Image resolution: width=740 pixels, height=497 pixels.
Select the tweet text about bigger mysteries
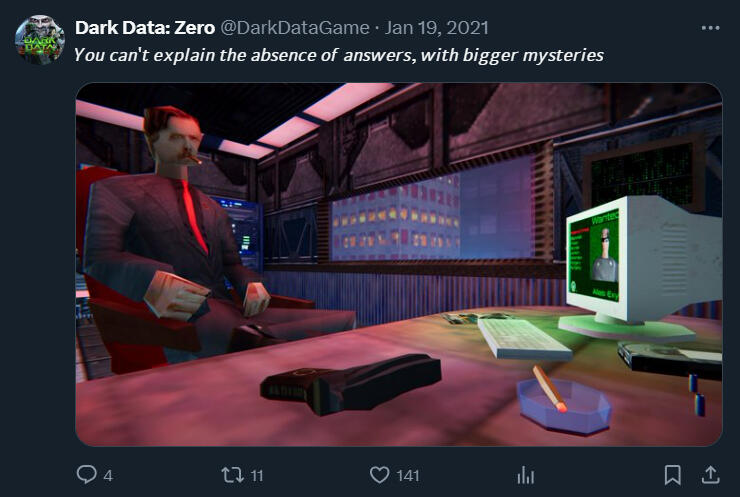[338, 55]
